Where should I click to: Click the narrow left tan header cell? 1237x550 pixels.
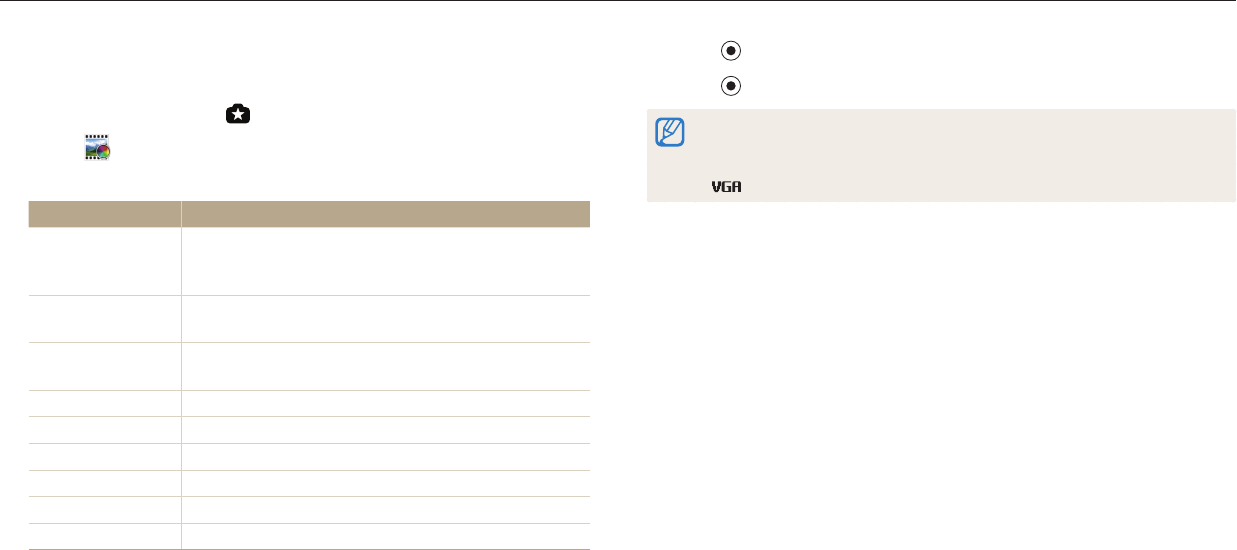[x=104, y=214]
